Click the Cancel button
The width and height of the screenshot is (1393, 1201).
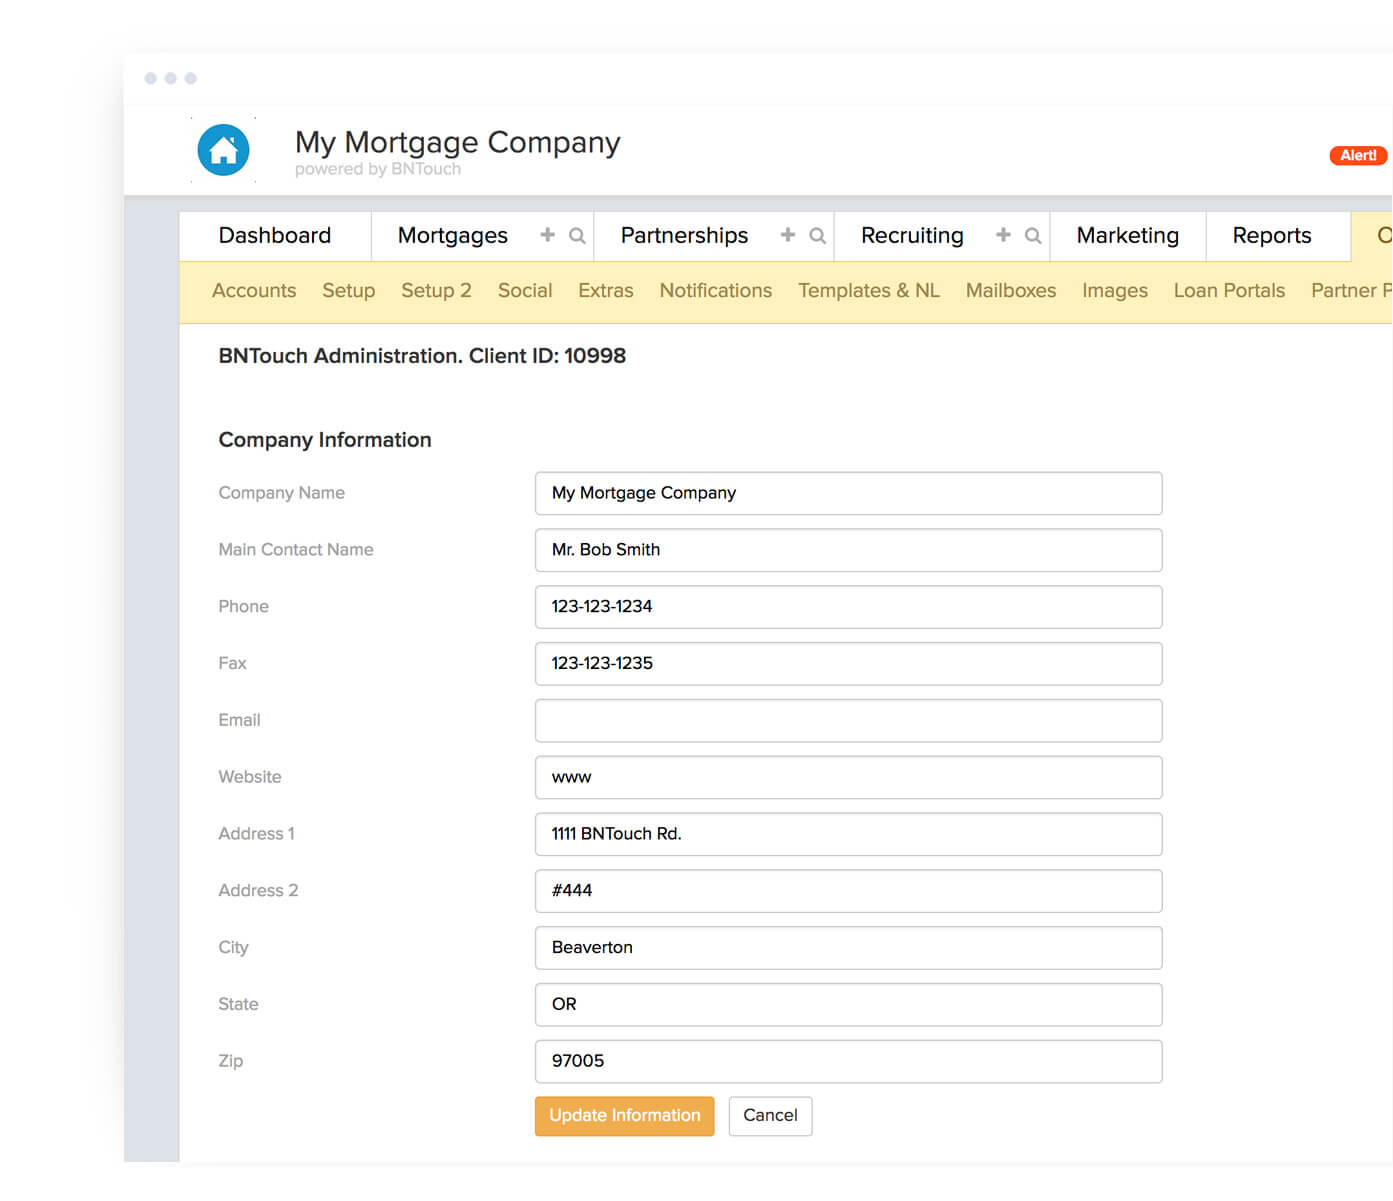point(770,1115)
